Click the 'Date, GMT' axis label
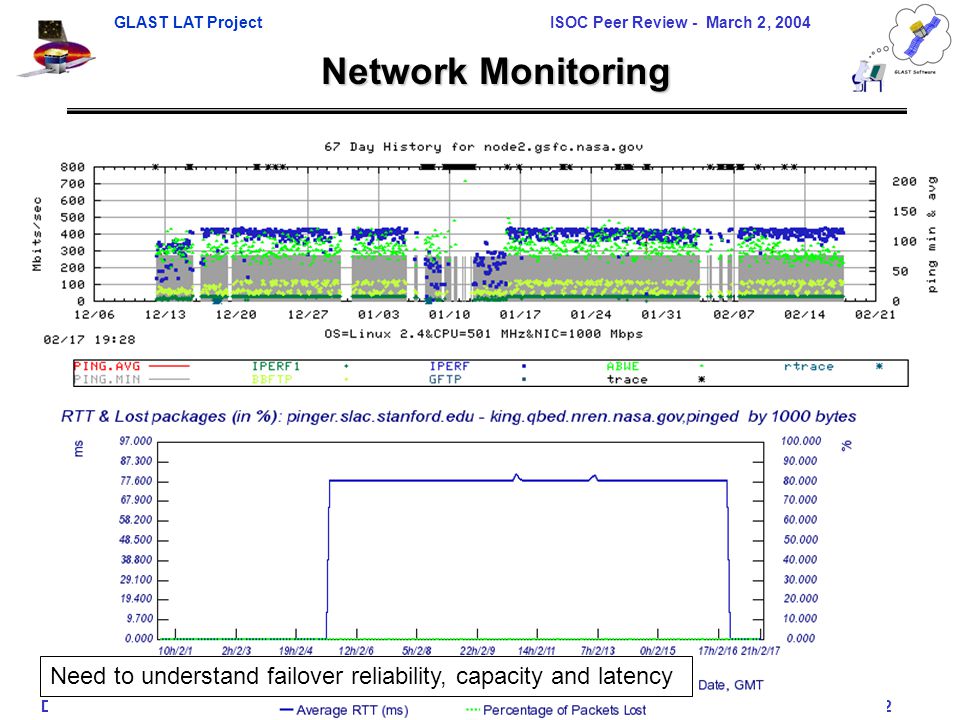The width and height of the screenshot is (960, 720). tap(730, 685)
